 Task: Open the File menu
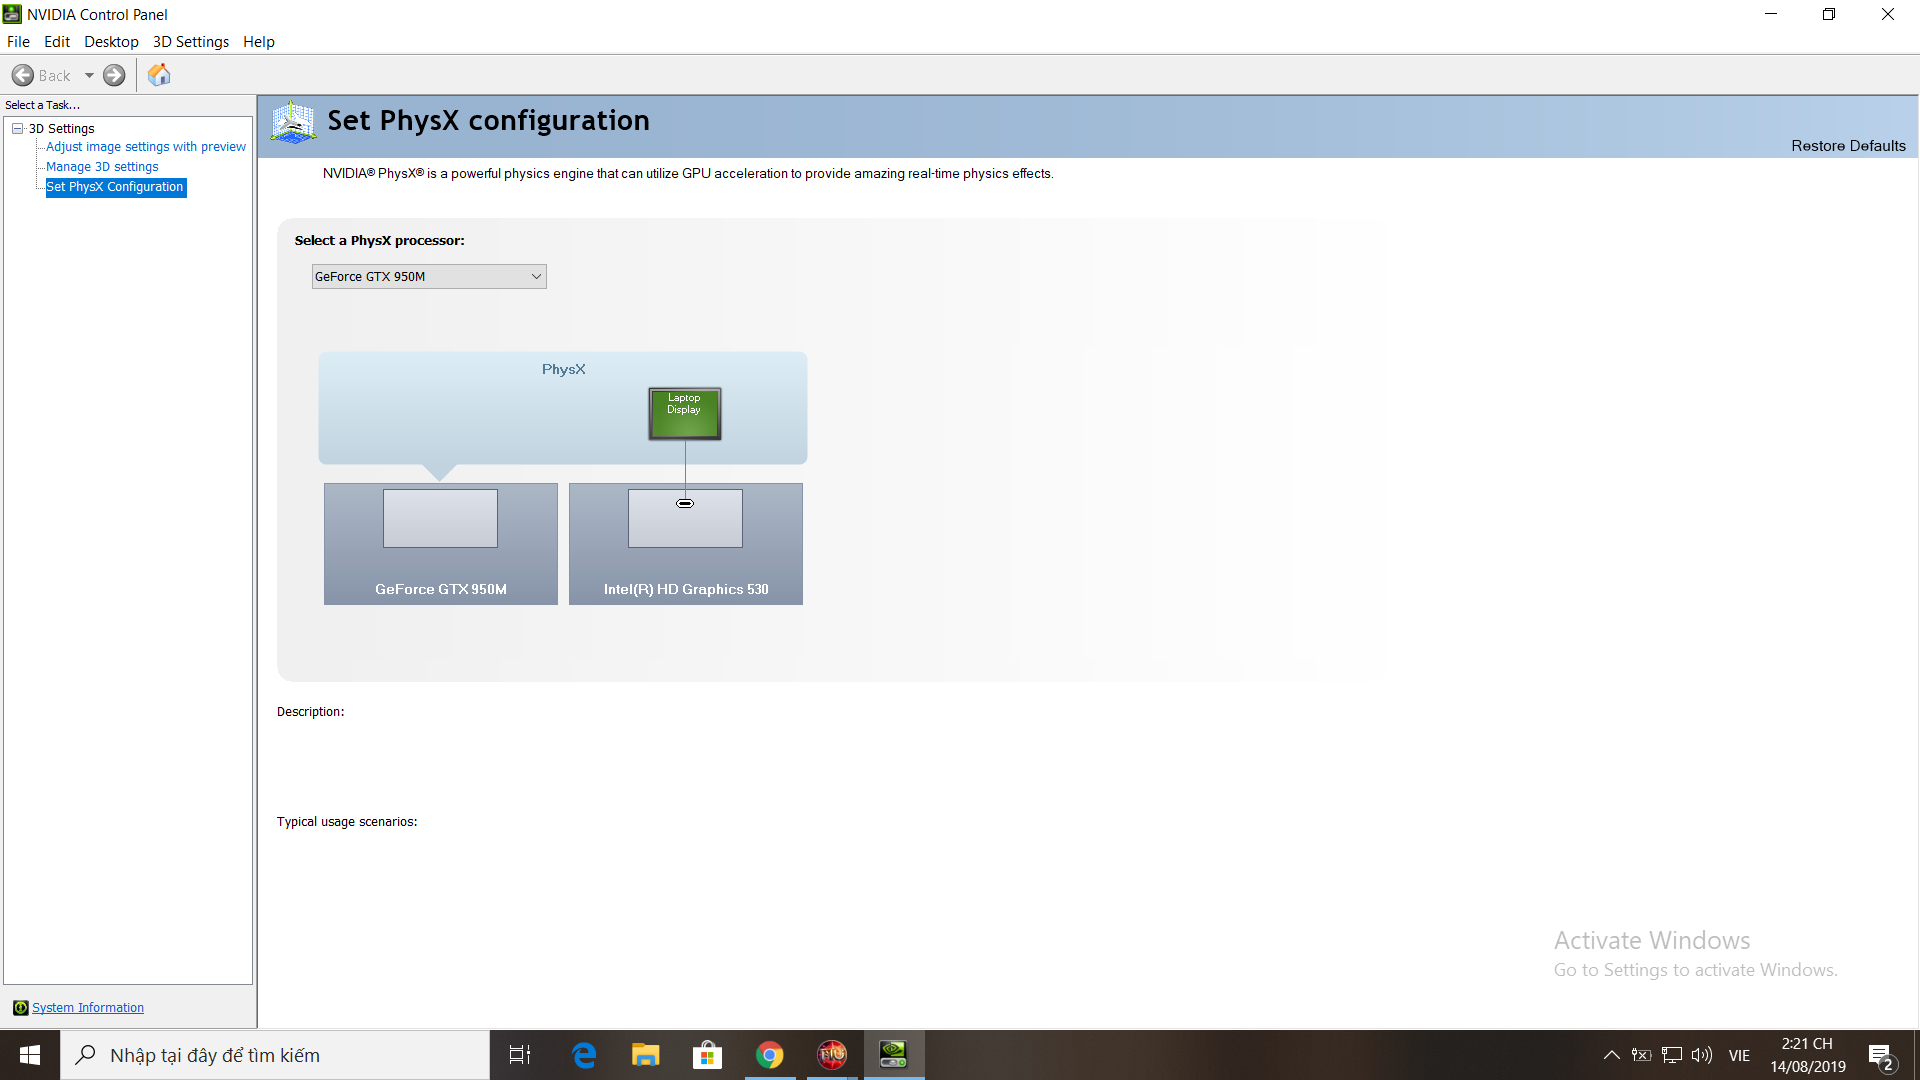(16, 41)
